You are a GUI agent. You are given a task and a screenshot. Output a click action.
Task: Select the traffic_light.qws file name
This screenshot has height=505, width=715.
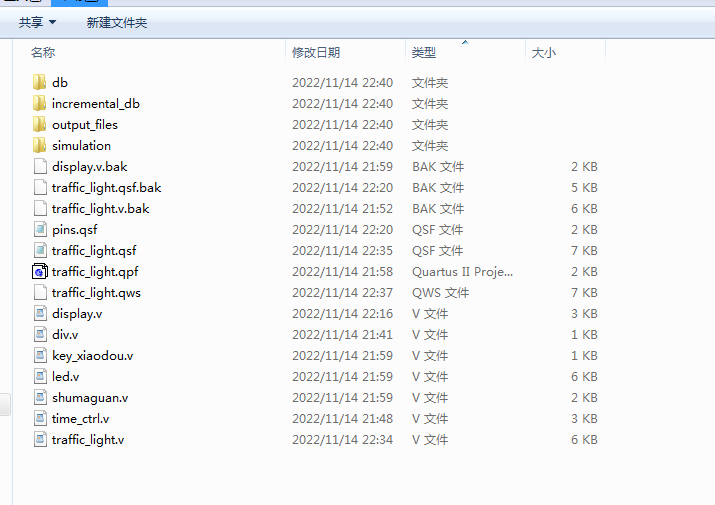(94, 292)
